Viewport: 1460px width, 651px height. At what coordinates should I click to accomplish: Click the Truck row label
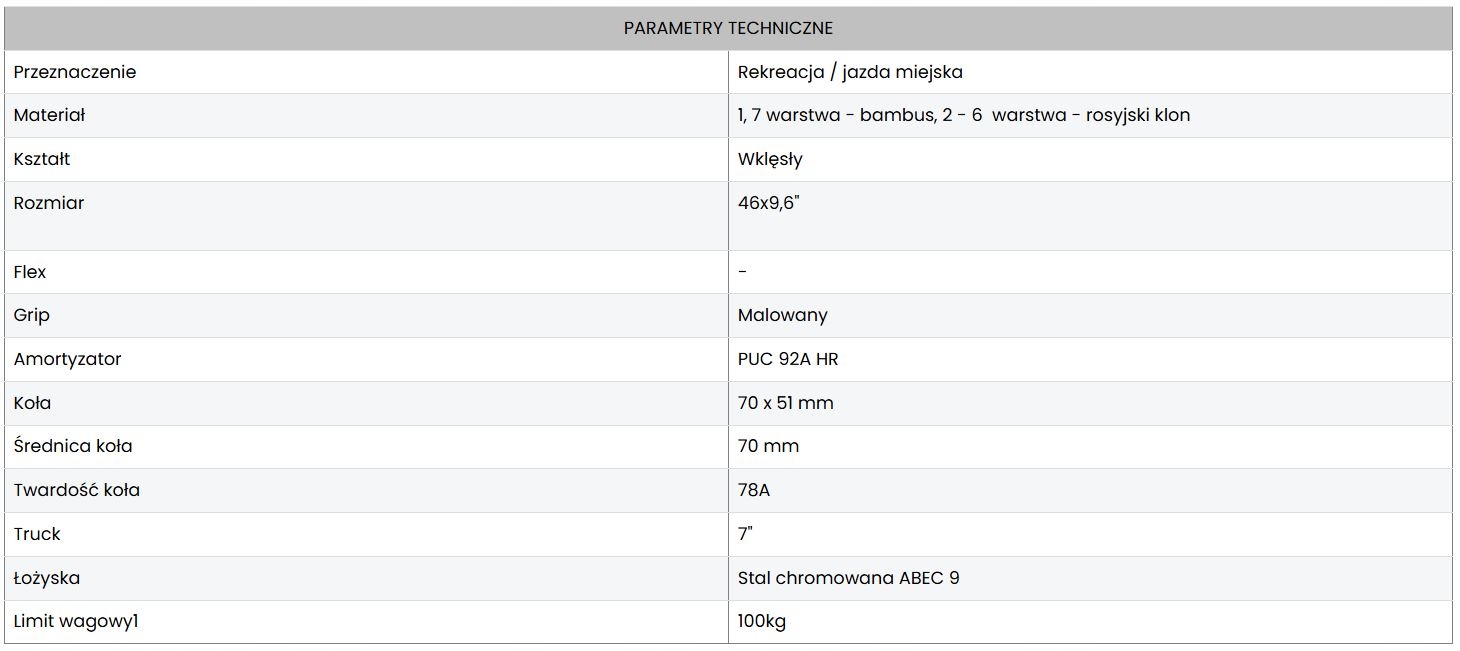click(37, 534)
